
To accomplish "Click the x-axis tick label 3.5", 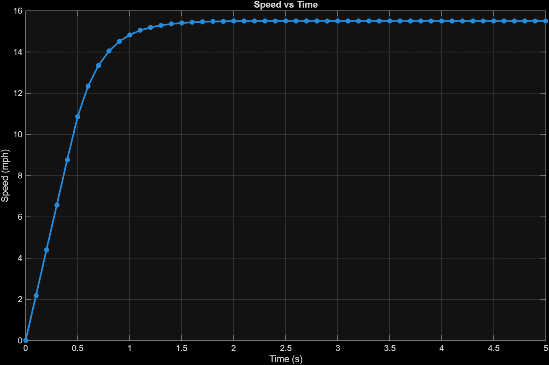I will 389,348.
